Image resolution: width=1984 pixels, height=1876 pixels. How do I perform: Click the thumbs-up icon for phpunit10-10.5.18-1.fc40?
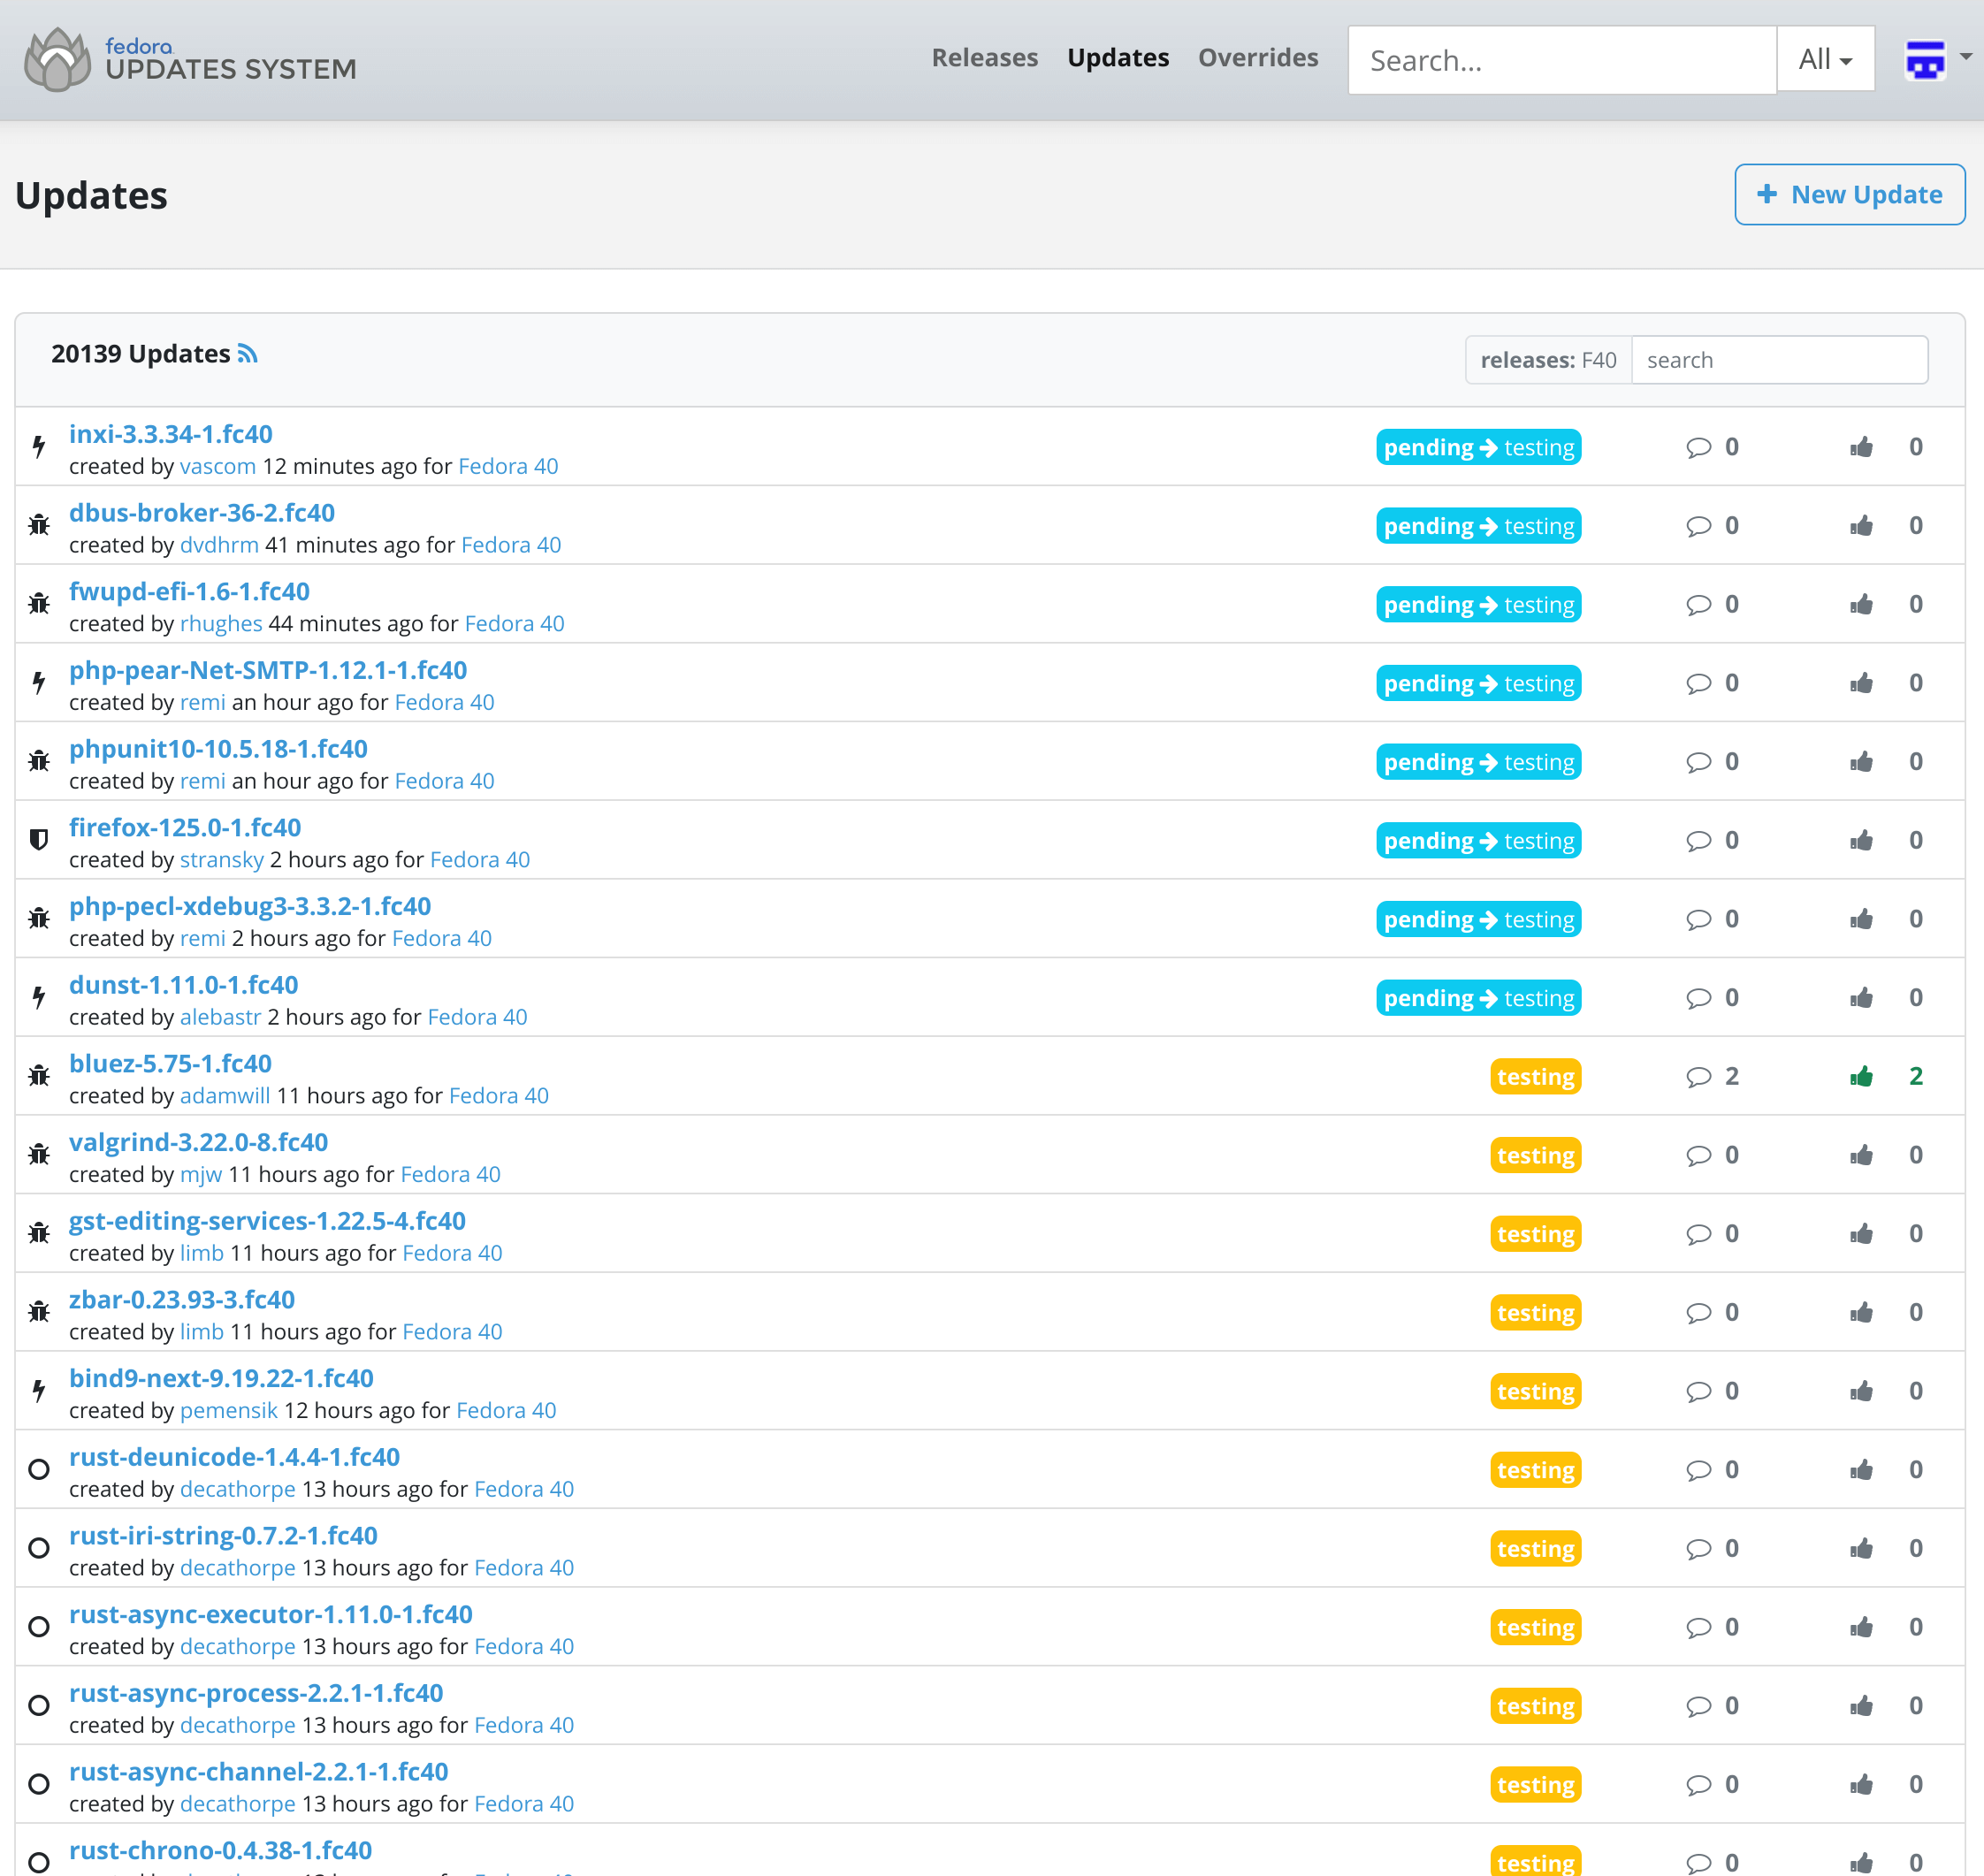(x=1863, y=761)
